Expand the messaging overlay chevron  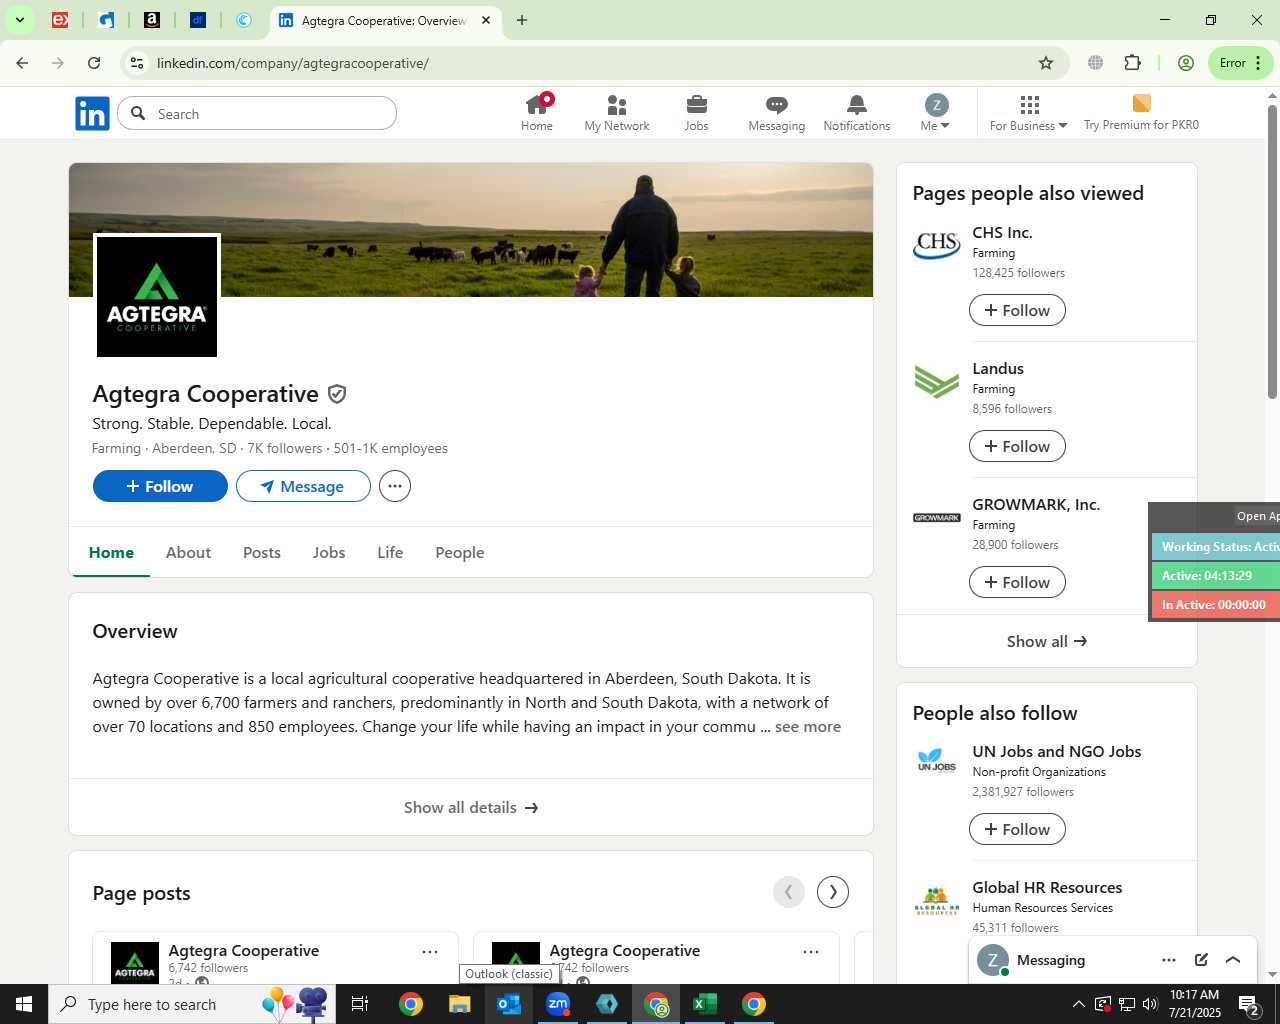[x=1233, y=960]
